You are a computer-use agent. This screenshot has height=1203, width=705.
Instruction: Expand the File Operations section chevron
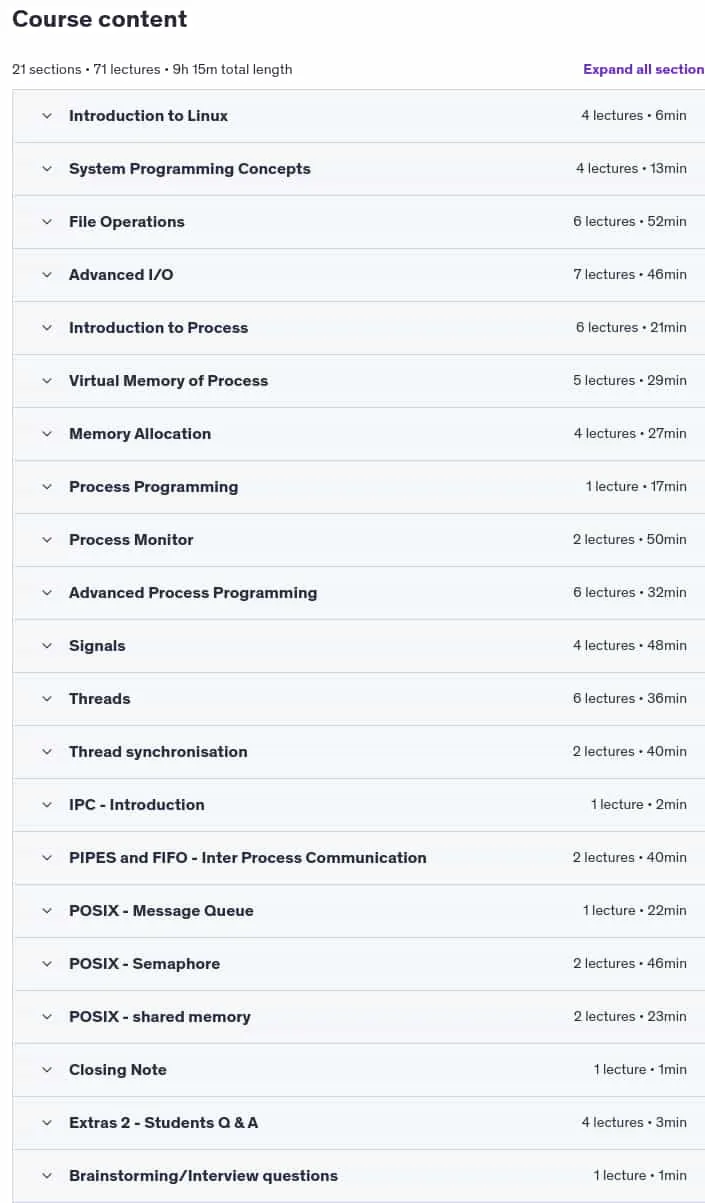pos(46,222)
